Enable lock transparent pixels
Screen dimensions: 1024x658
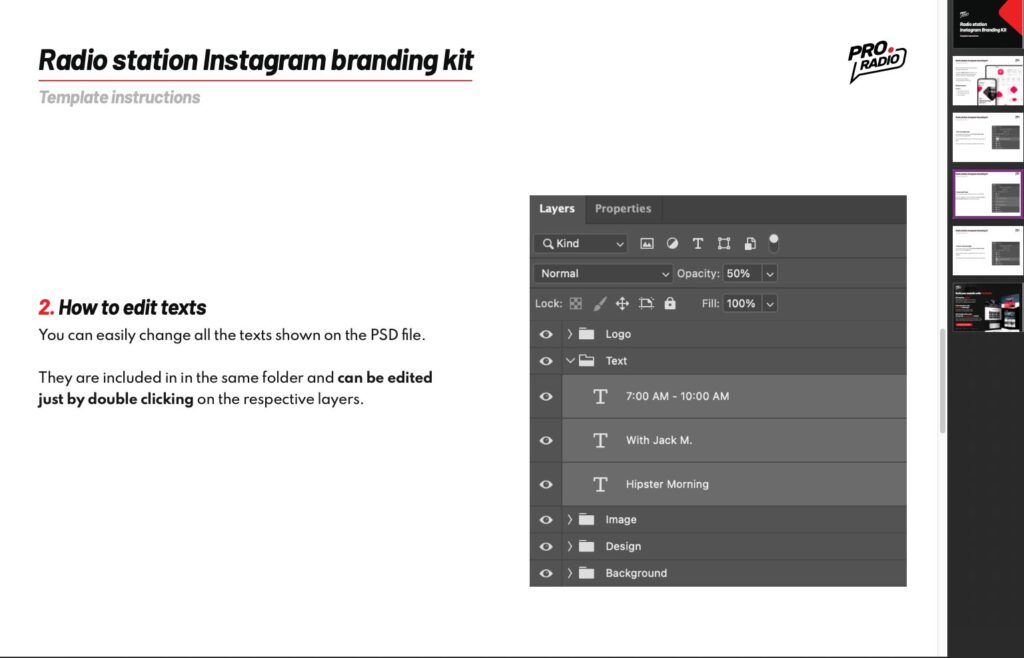[575, 303]
